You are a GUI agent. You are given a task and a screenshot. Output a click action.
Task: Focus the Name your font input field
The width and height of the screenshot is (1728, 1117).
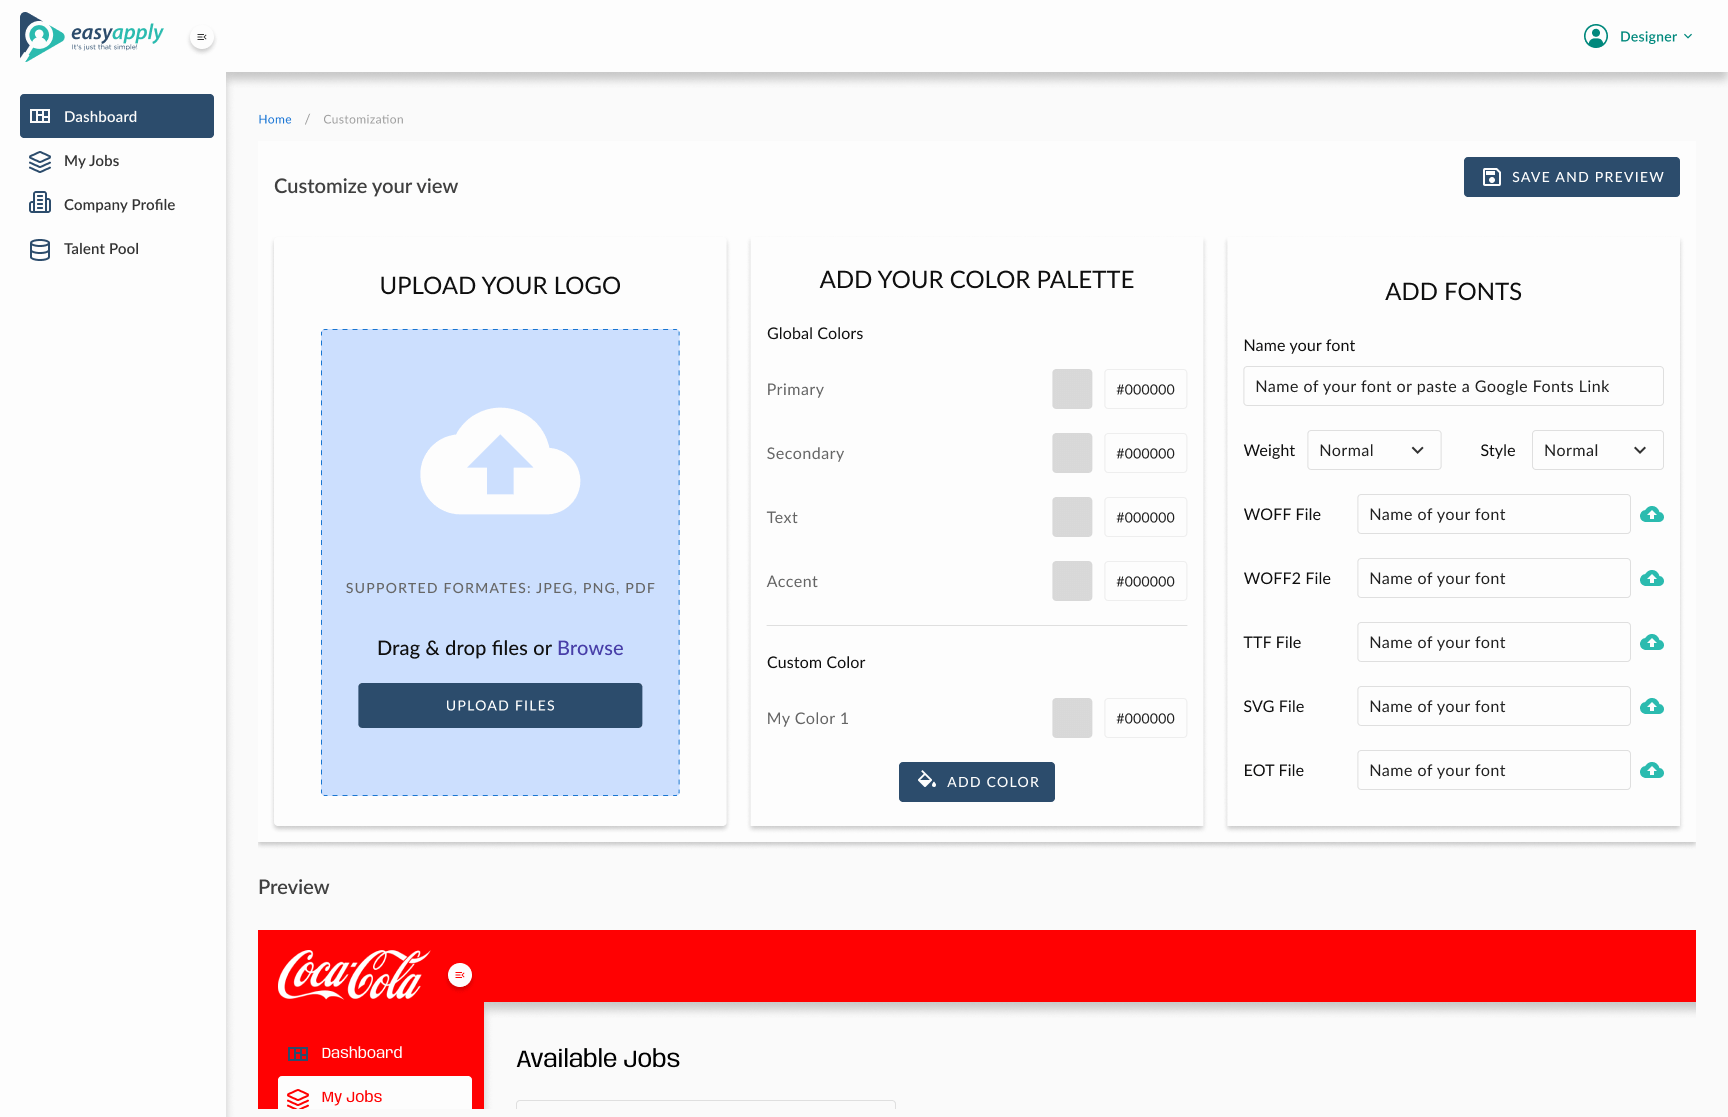click(1453, 386)
